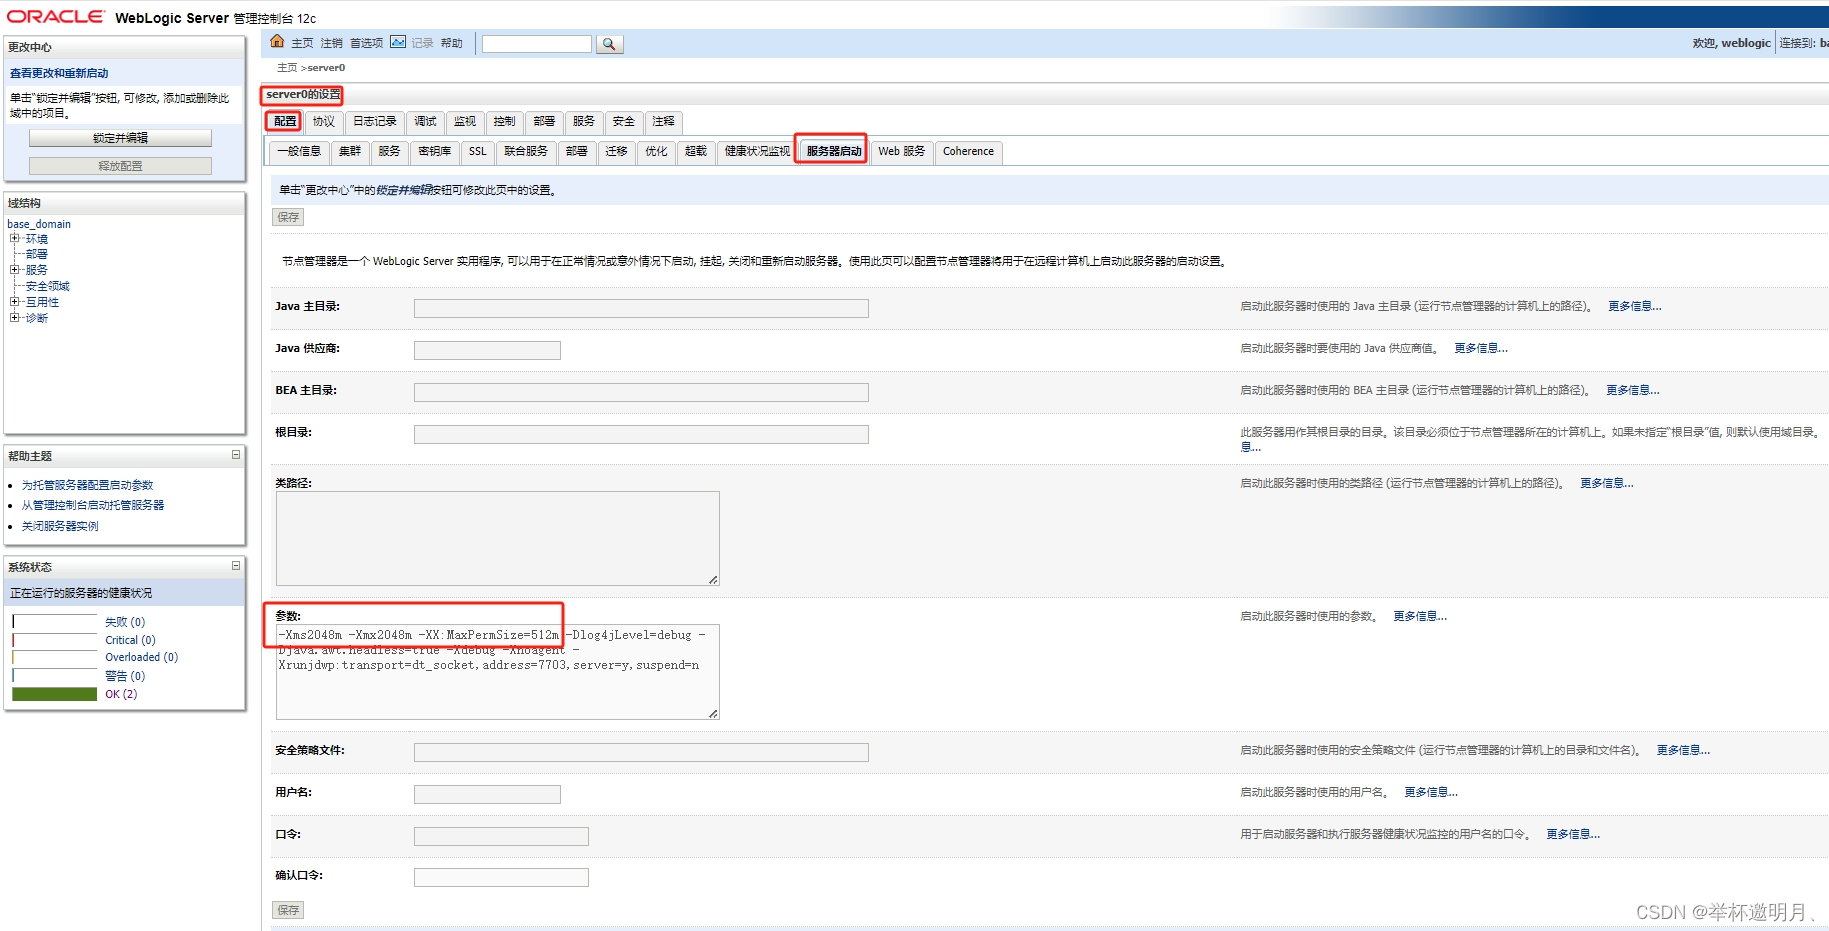The height and width of the screenshot is (931, 1829).
Task: Open 首选项 in the toolbar
Action: point(366,43)
